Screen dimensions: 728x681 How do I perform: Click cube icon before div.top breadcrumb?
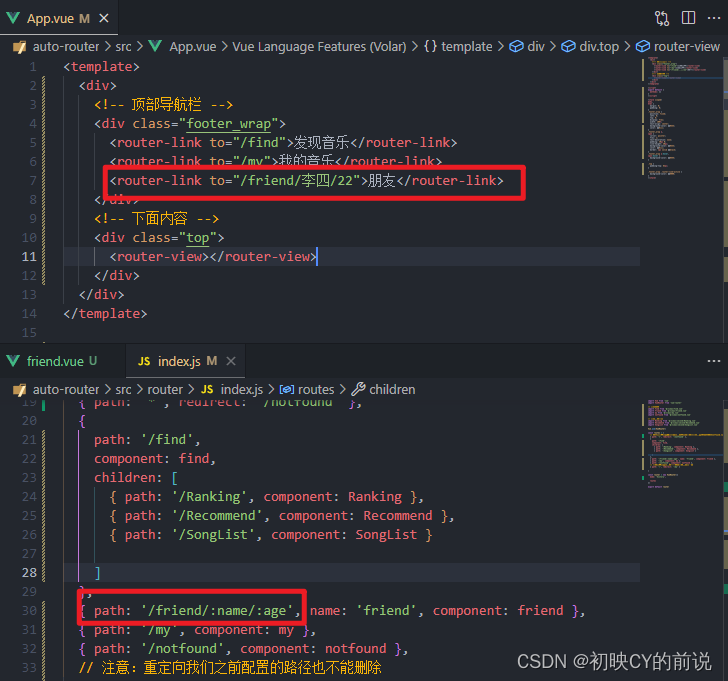pyautogui.click(x=568, y=46)
